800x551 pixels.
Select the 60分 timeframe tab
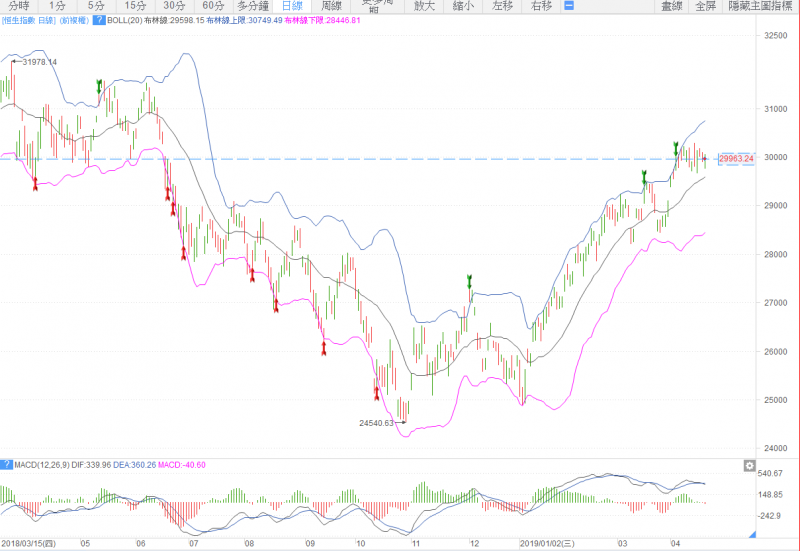(213, 5)
